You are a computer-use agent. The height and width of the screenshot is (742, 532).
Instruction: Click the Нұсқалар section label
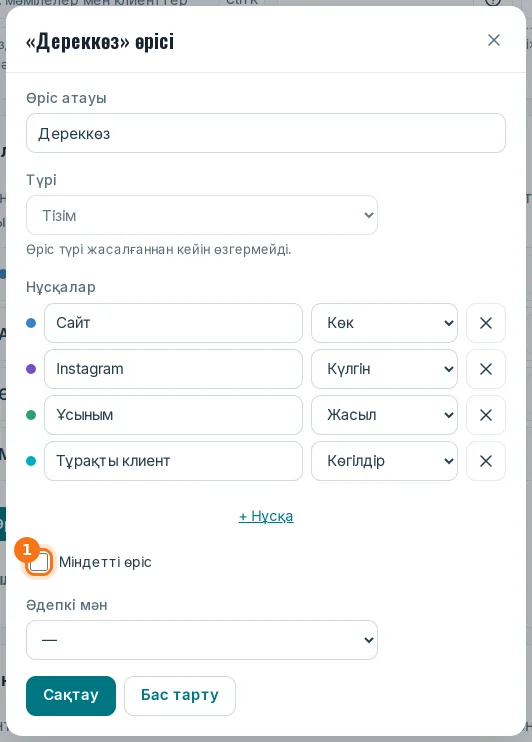coord(61,287)
